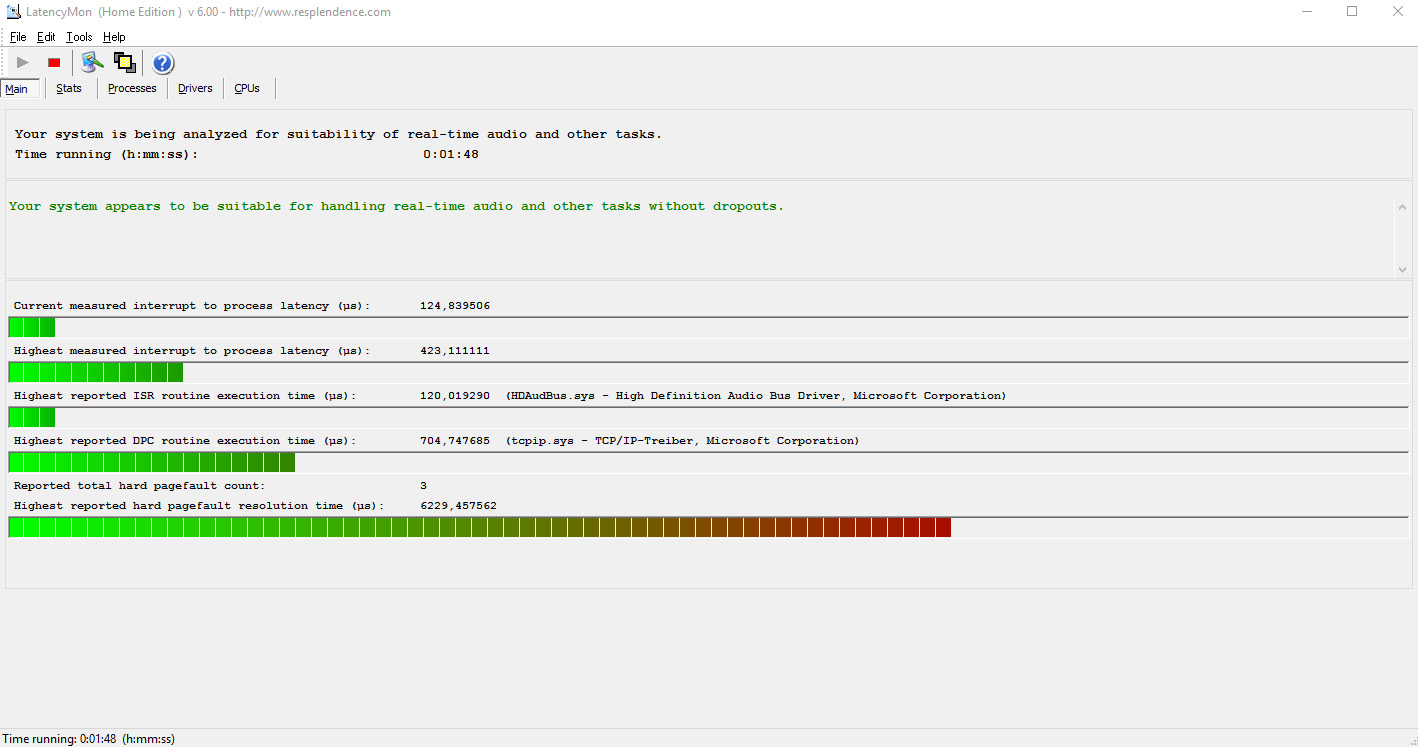Open the Help menu

click(114, 37)
